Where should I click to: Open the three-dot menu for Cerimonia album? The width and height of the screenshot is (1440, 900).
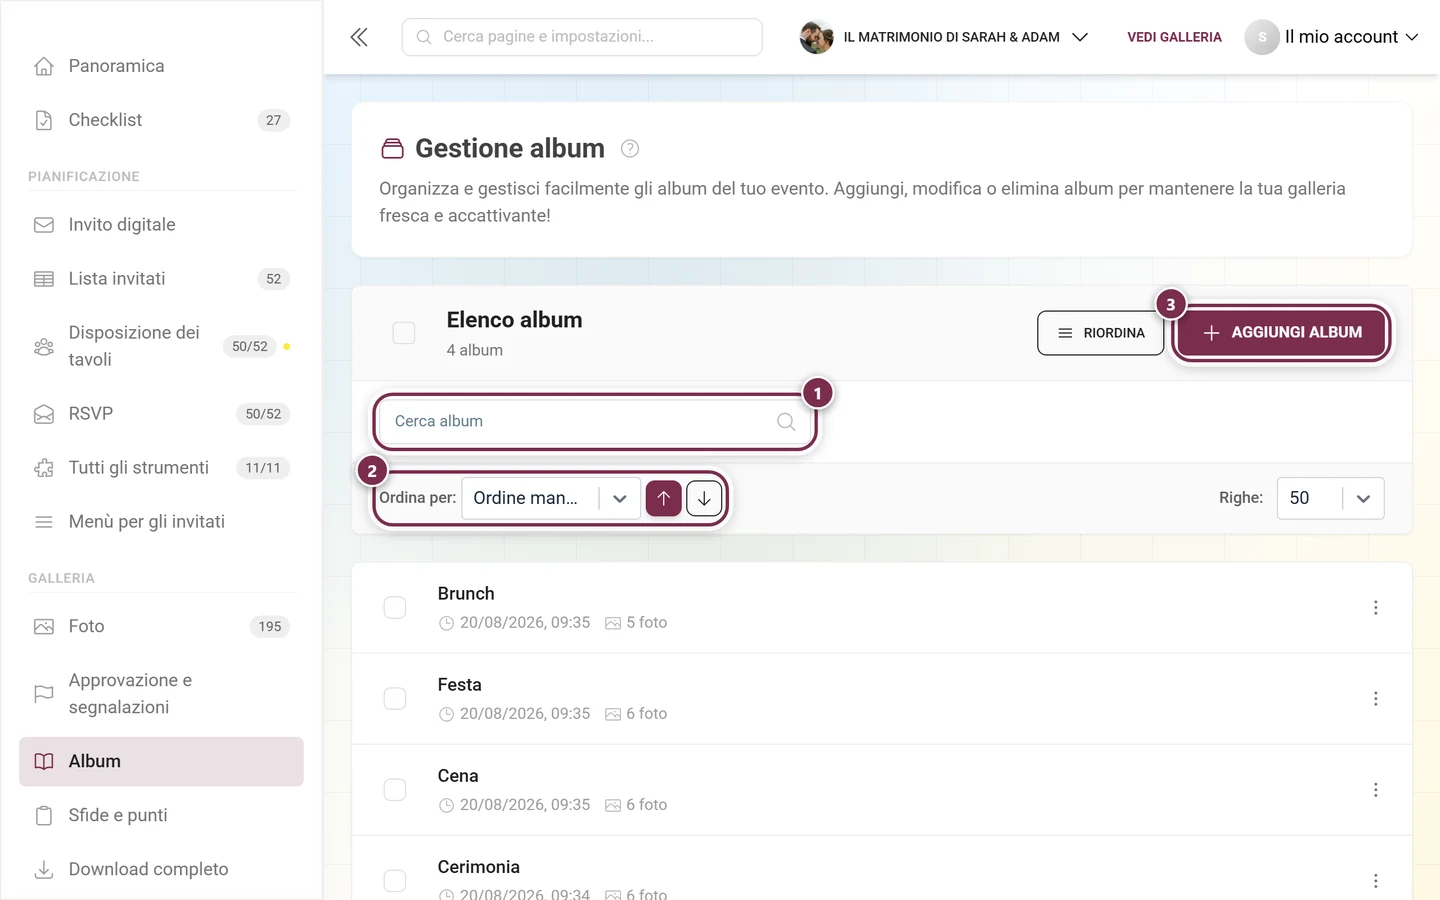point(1376,881)
